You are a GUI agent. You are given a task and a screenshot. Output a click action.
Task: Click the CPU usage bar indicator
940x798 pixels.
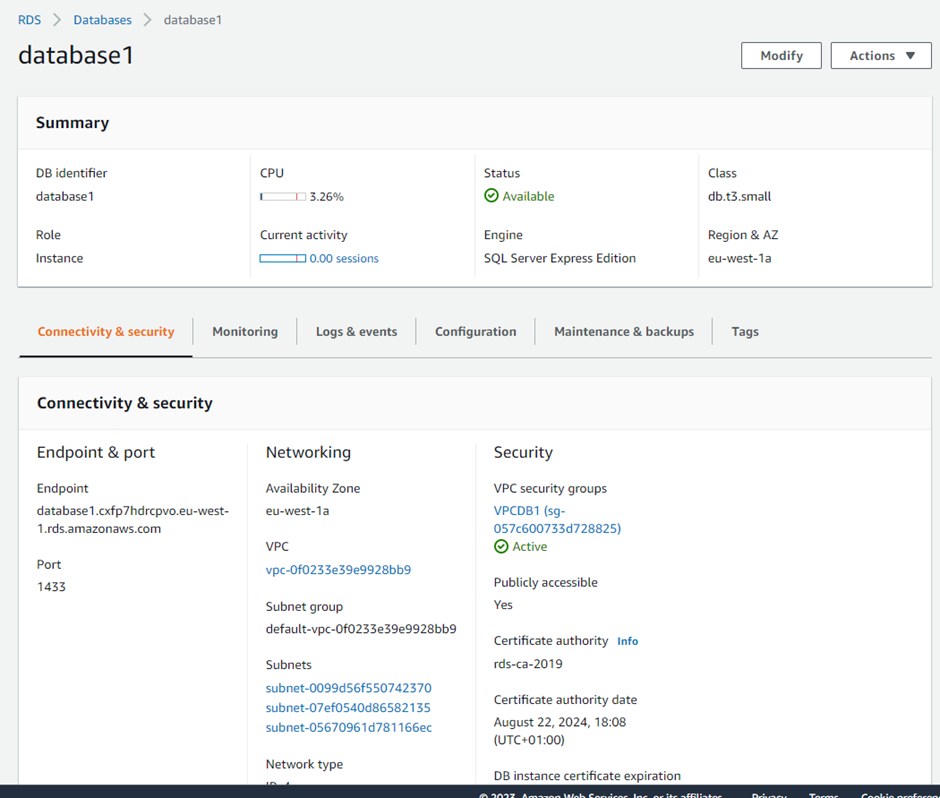pos(282,197)
